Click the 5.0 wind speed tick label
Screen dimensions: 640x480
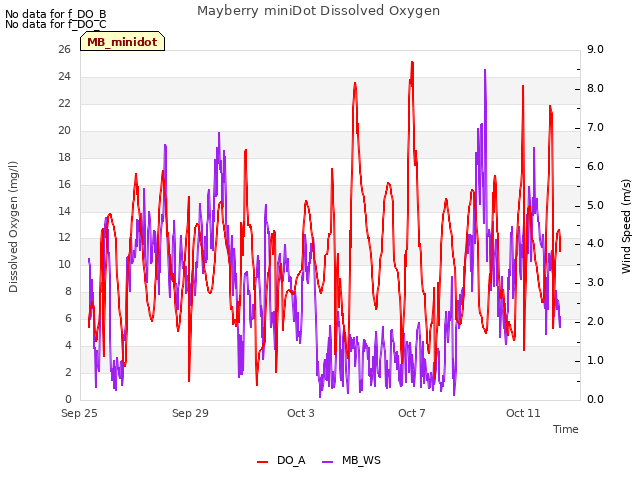595,205
